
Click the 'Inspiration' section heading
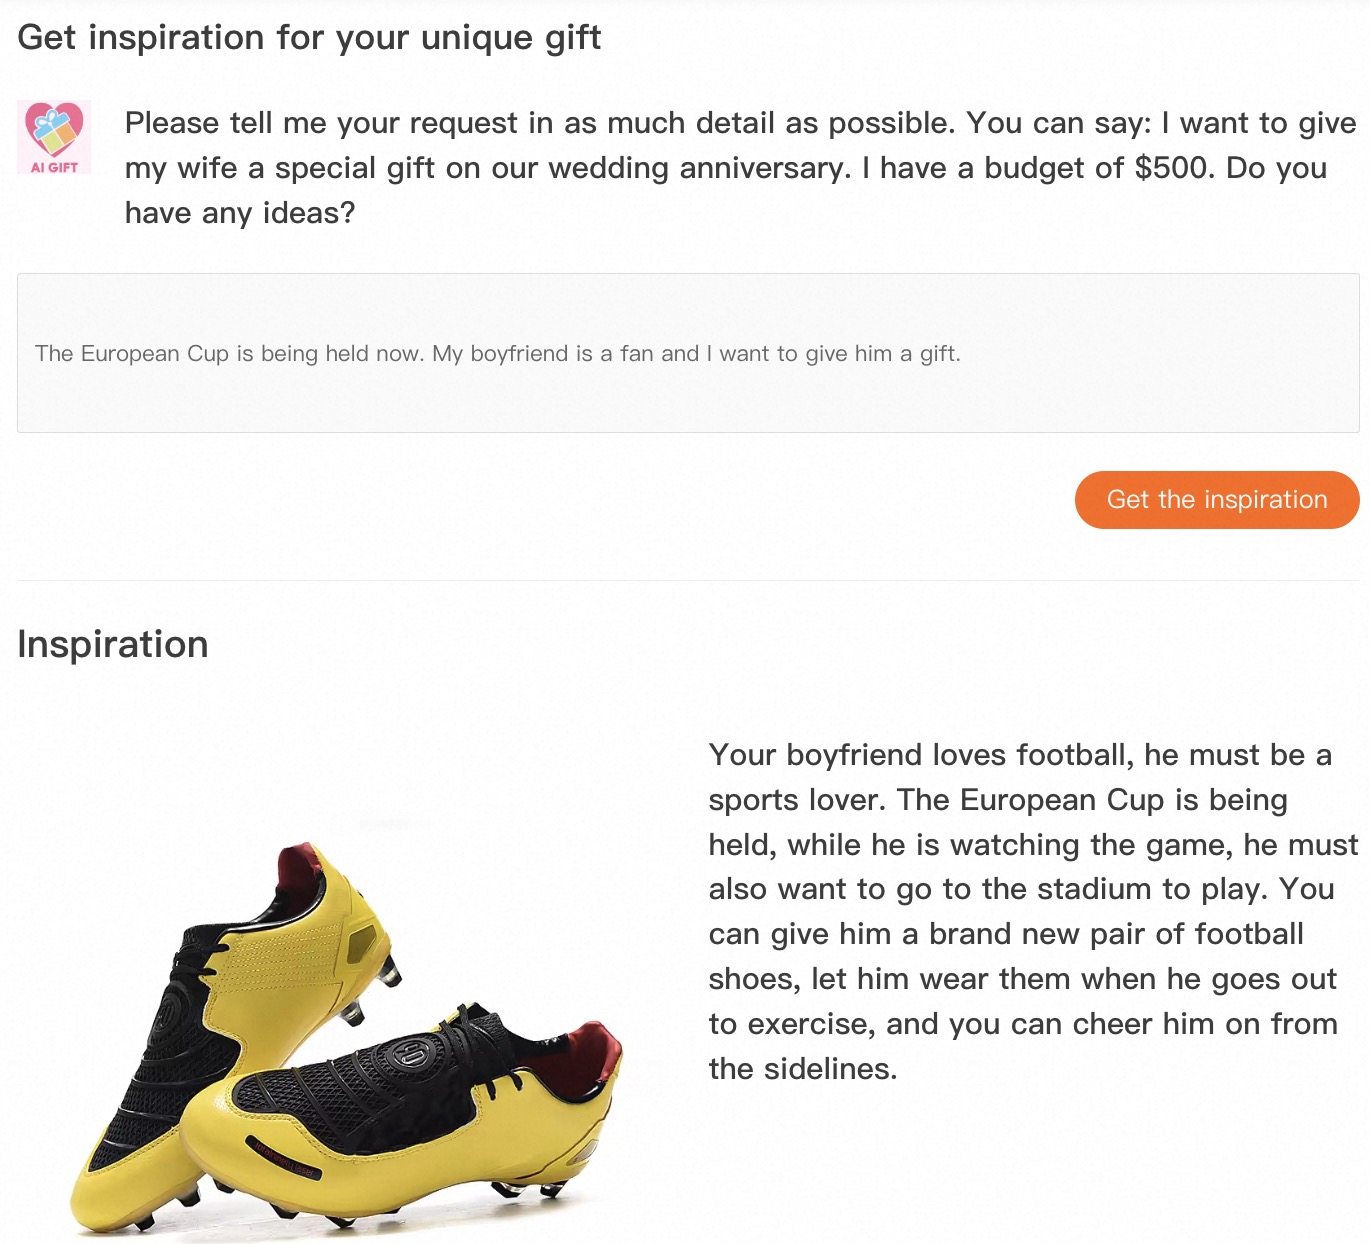[x=112, y=644]
